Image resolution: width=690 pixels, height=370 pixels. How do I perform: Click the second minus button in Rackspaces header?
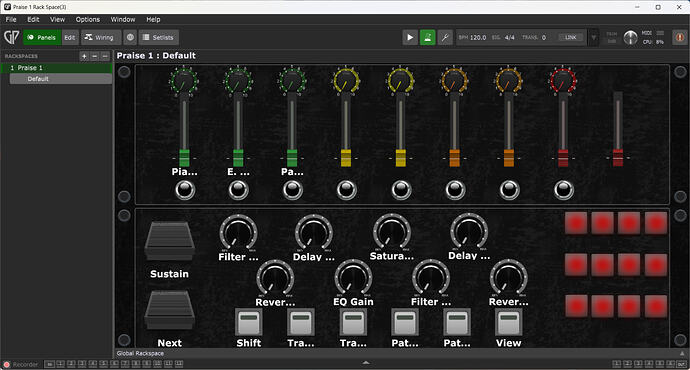[x=105, y=56]
